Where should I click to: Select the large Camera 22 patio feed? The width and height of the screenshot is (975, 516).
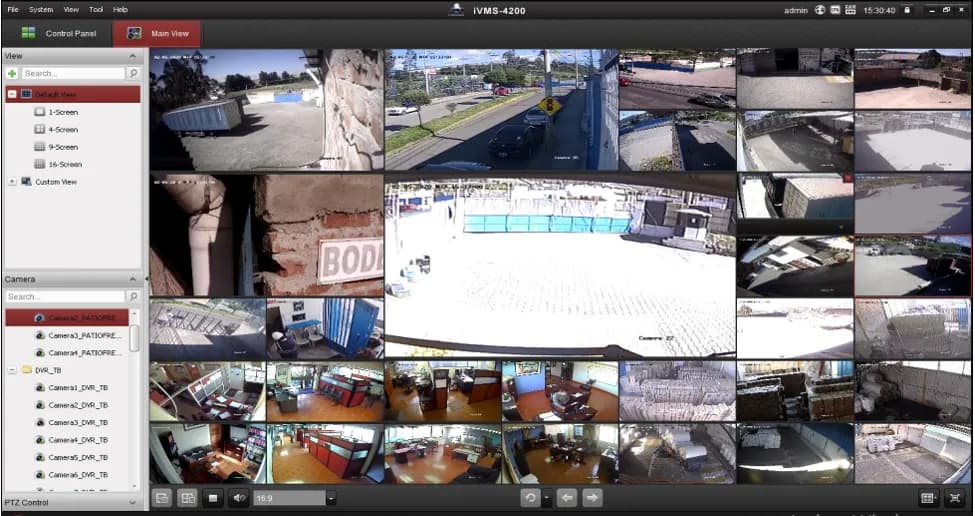560,266
